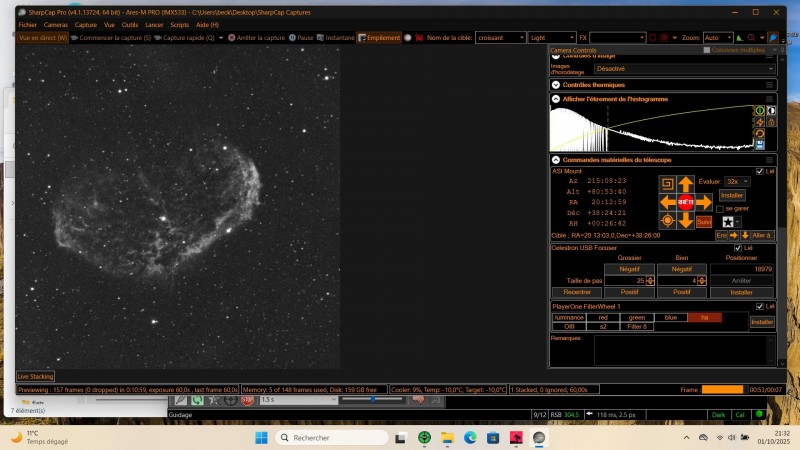Open the Light frame type dropdown
The height and width of the screenshot is (450, 800).
552,38
